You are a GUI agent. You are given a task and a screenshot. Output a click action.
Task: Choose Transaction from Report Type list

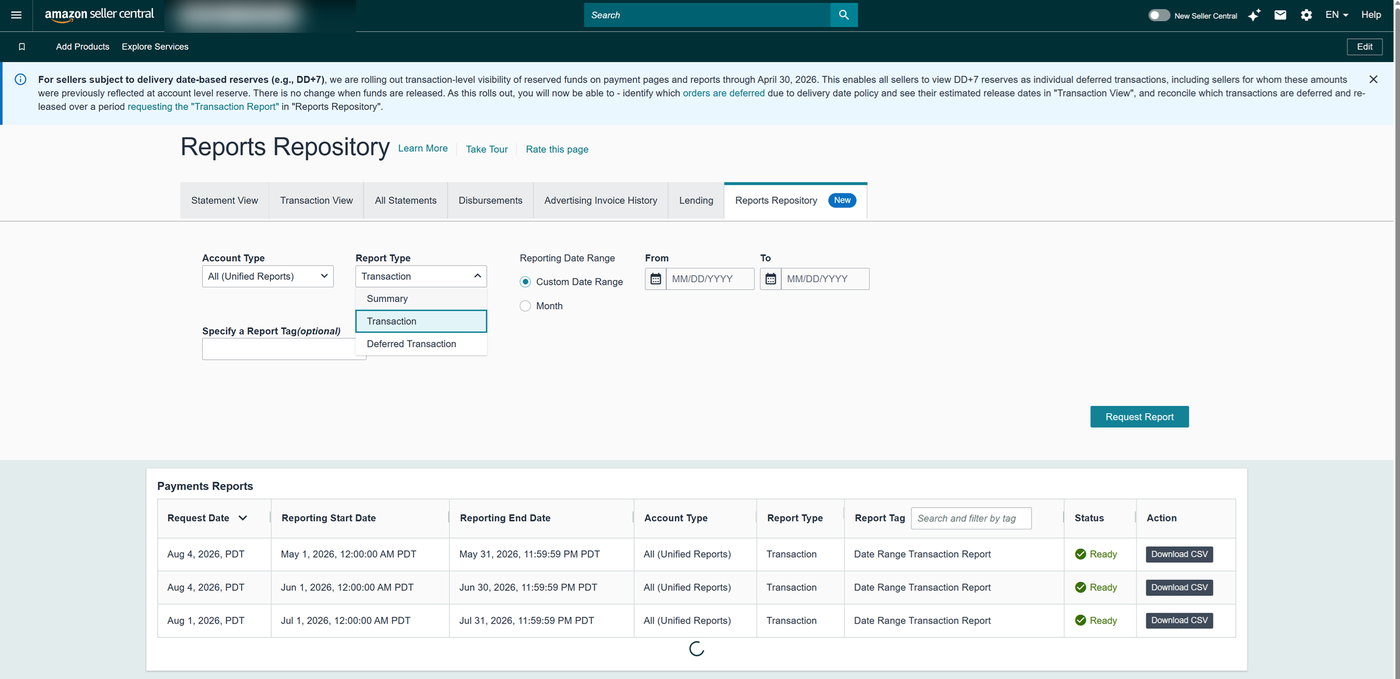coord(421,321)
